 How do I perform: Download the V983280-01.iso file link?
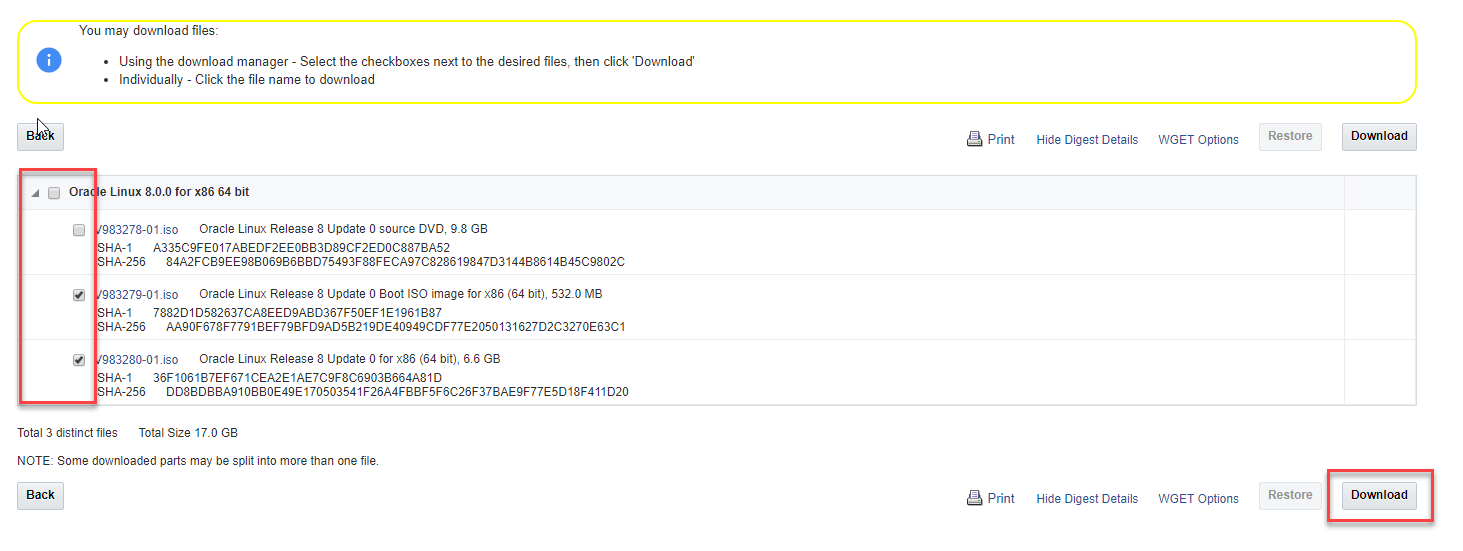(x=137, y=360)
